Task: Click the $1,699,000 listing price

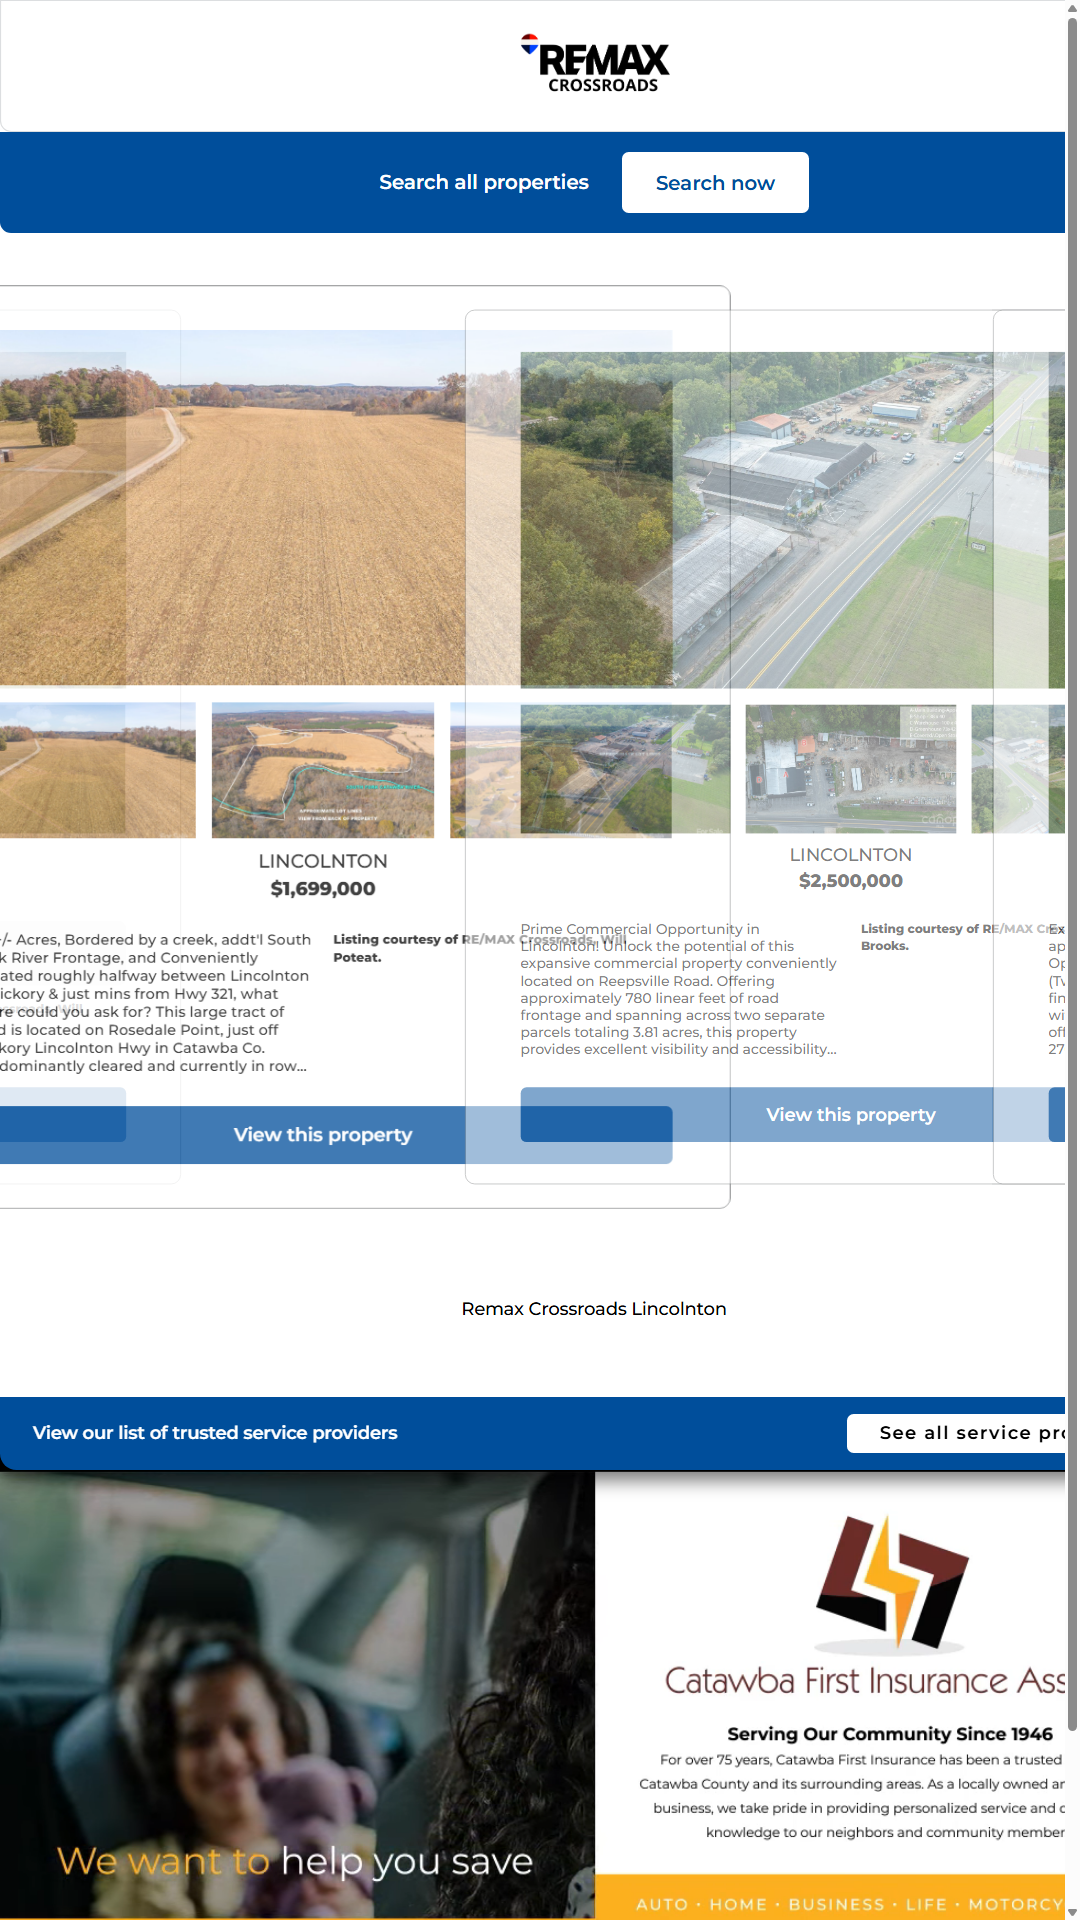Action: click(x=323, y=889)
